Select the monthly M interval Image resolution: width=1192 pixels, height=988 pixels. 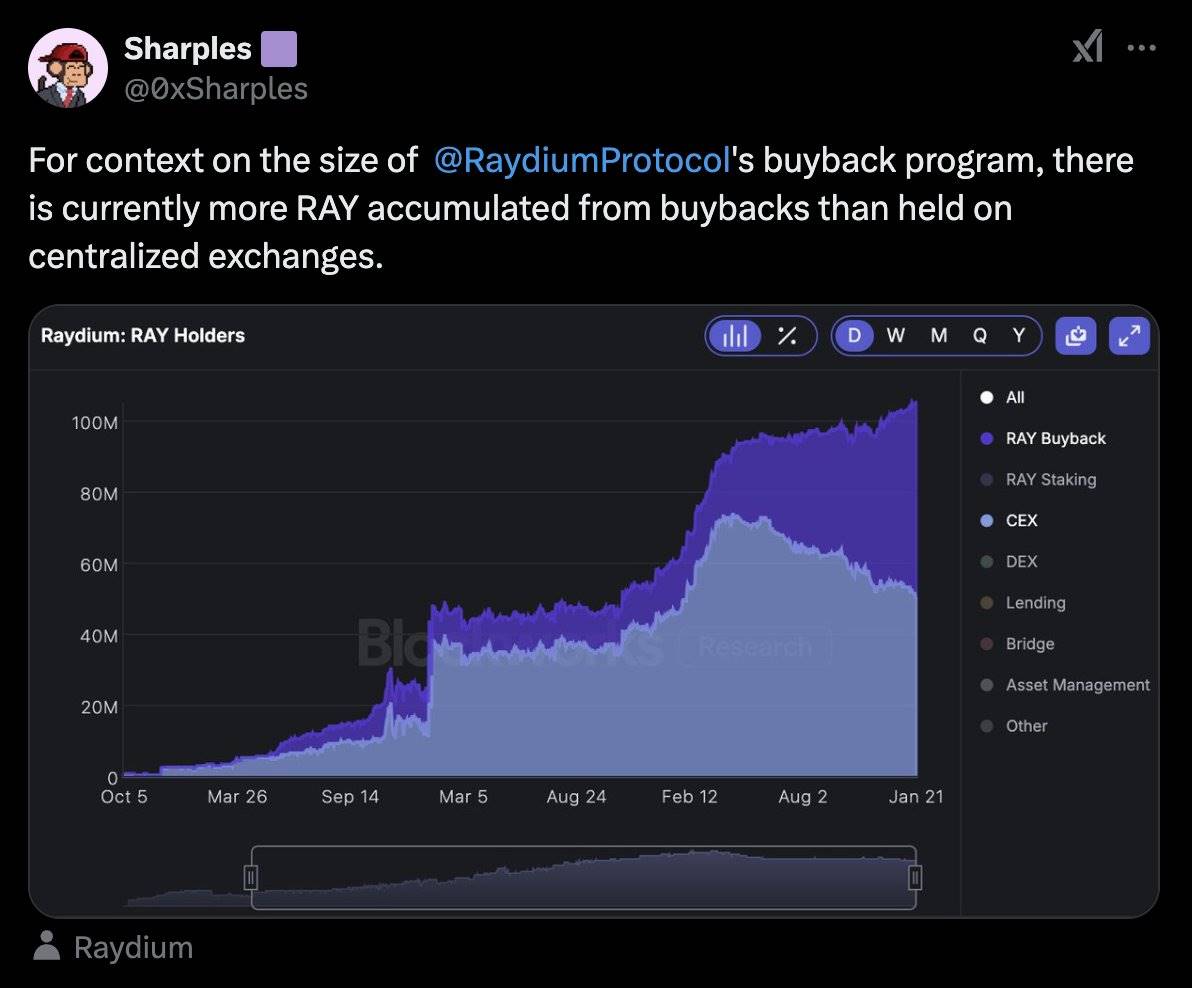(x=938, y=336)
